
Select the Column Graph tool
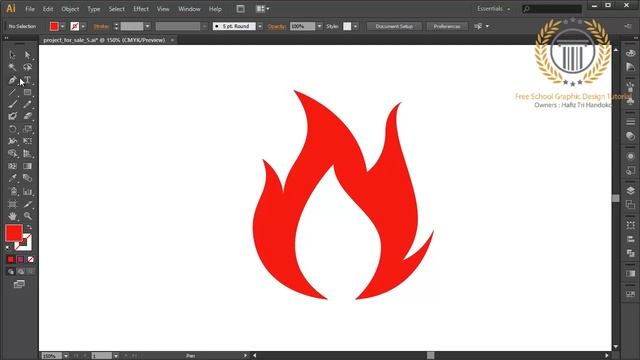tap(27, 191)
